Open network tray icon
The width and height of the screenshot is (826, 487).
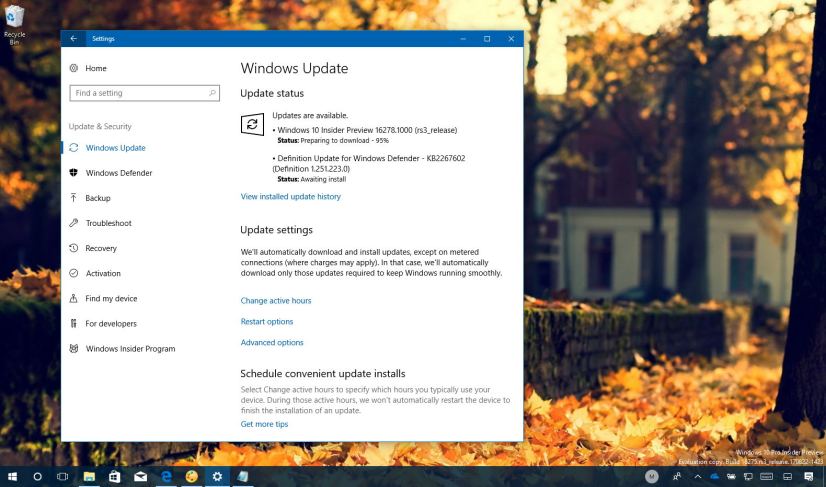tap(748, 476)
